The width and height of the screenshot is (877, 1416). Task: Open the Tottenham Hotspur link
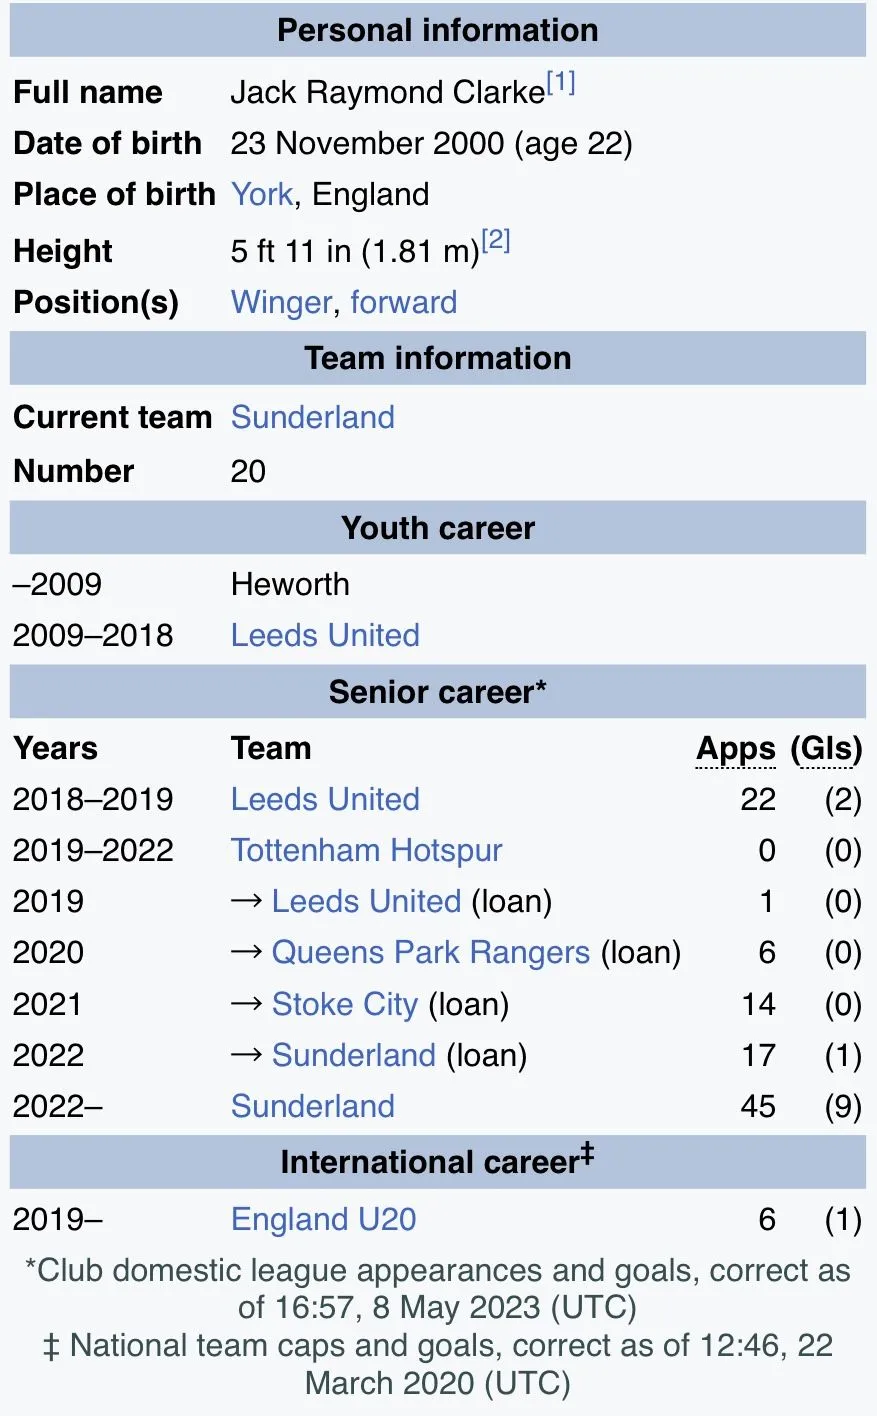click(x=366, y=850)
